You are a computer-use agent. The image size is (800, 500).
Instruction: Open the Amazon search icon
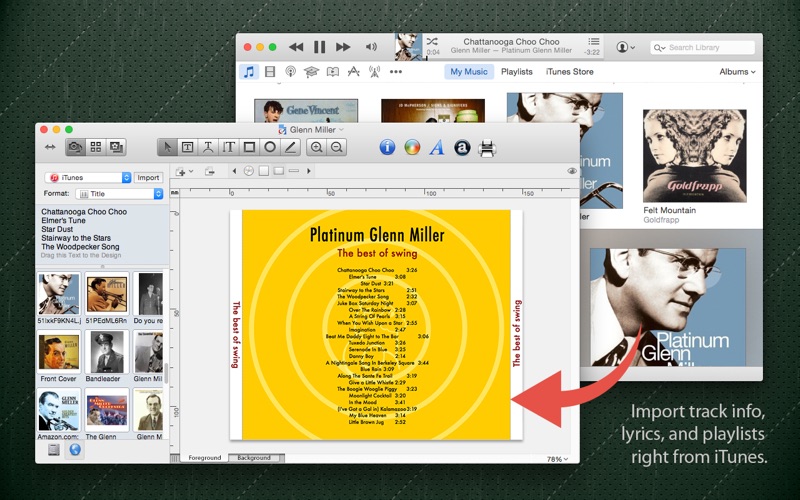(x=462, y=147)
